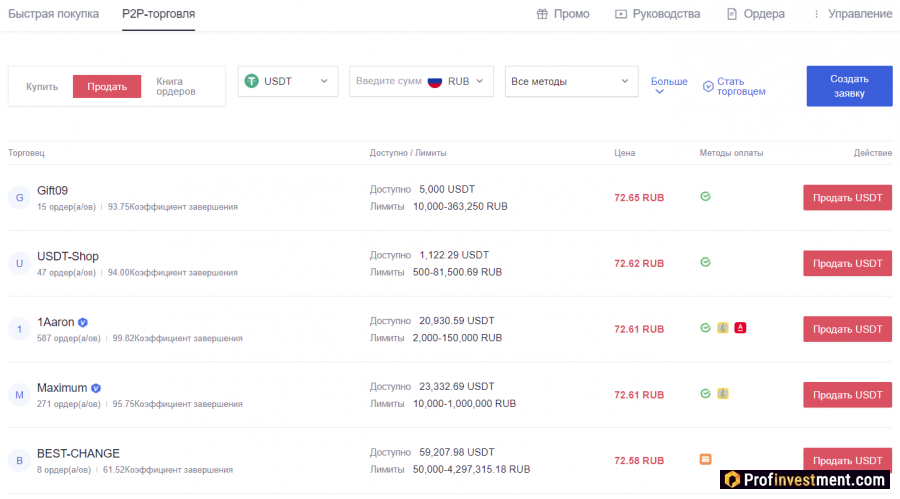Click Maximum avatar circle M
This screenshot has width=900, height=499.
(x=20, y=394)
